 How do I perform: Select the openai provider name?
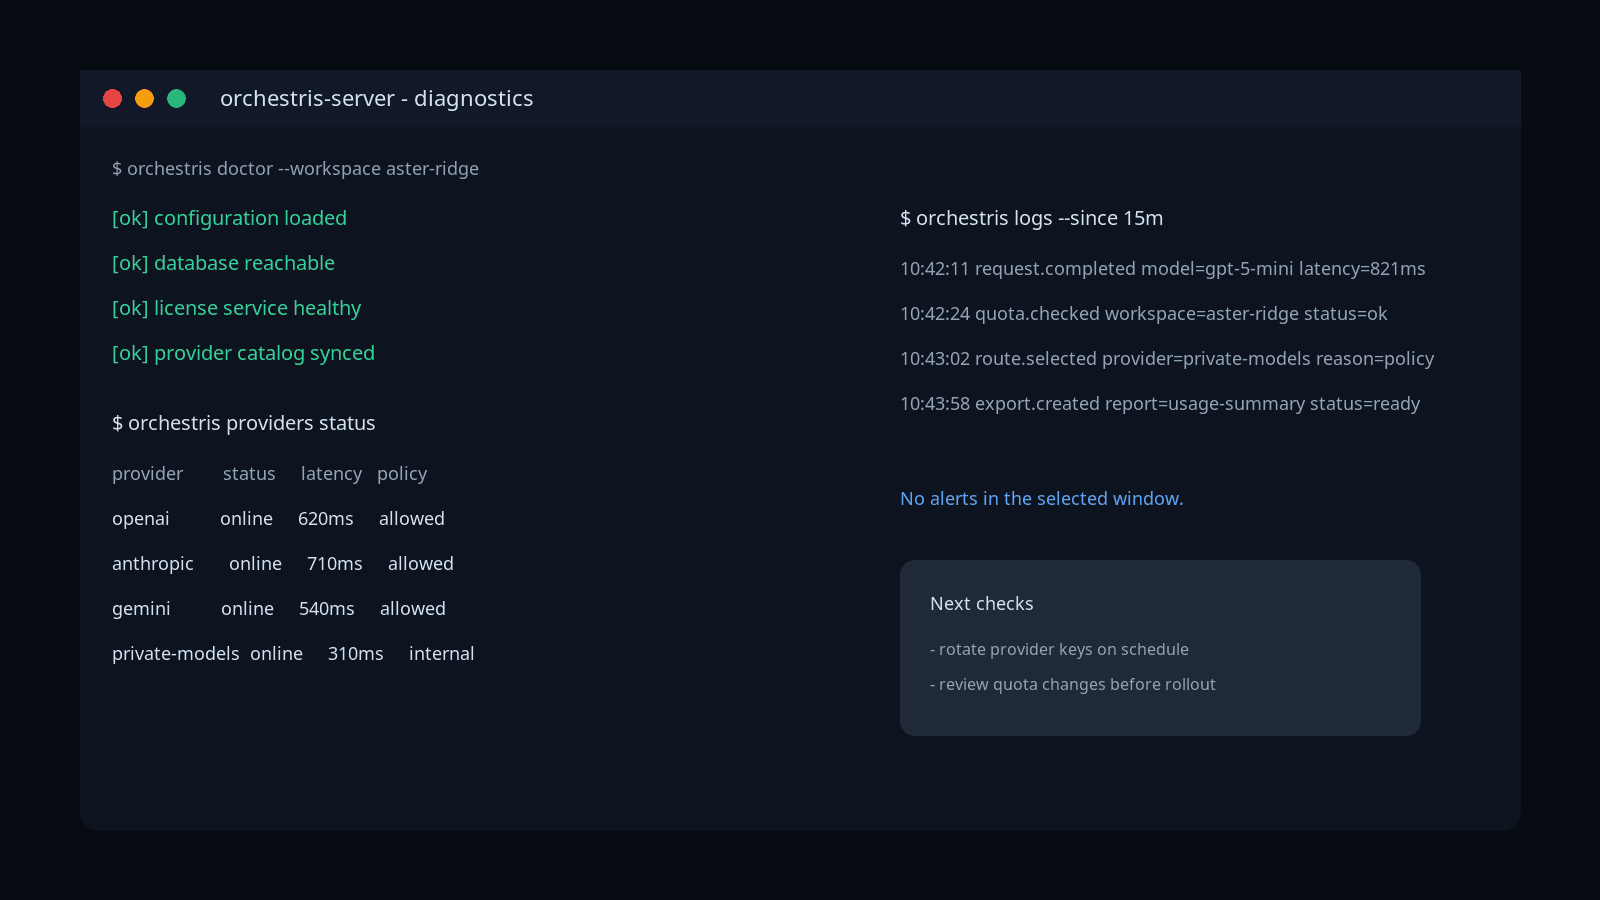coord(140,519)
